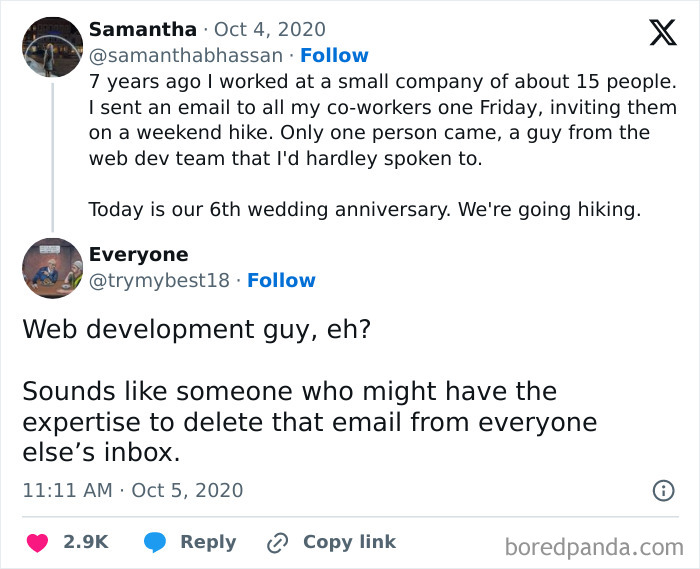This screenshot has height=569, width=700.
Task: Follow the @samanthabhassan account
Action: click(x=334, y=56)
